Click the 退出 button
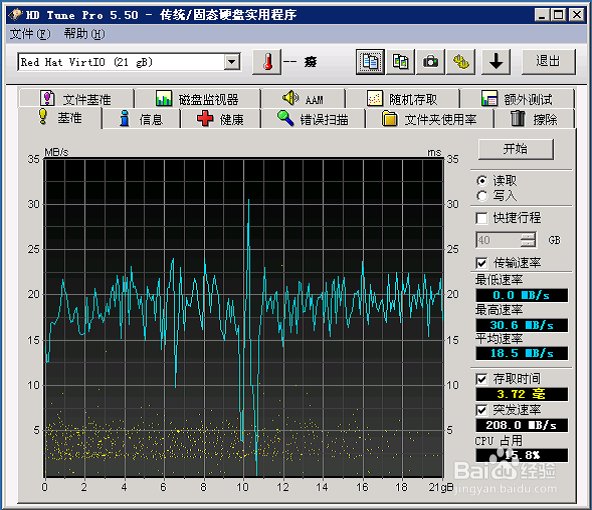Viewport: 592px width, 510px height. 548,62
